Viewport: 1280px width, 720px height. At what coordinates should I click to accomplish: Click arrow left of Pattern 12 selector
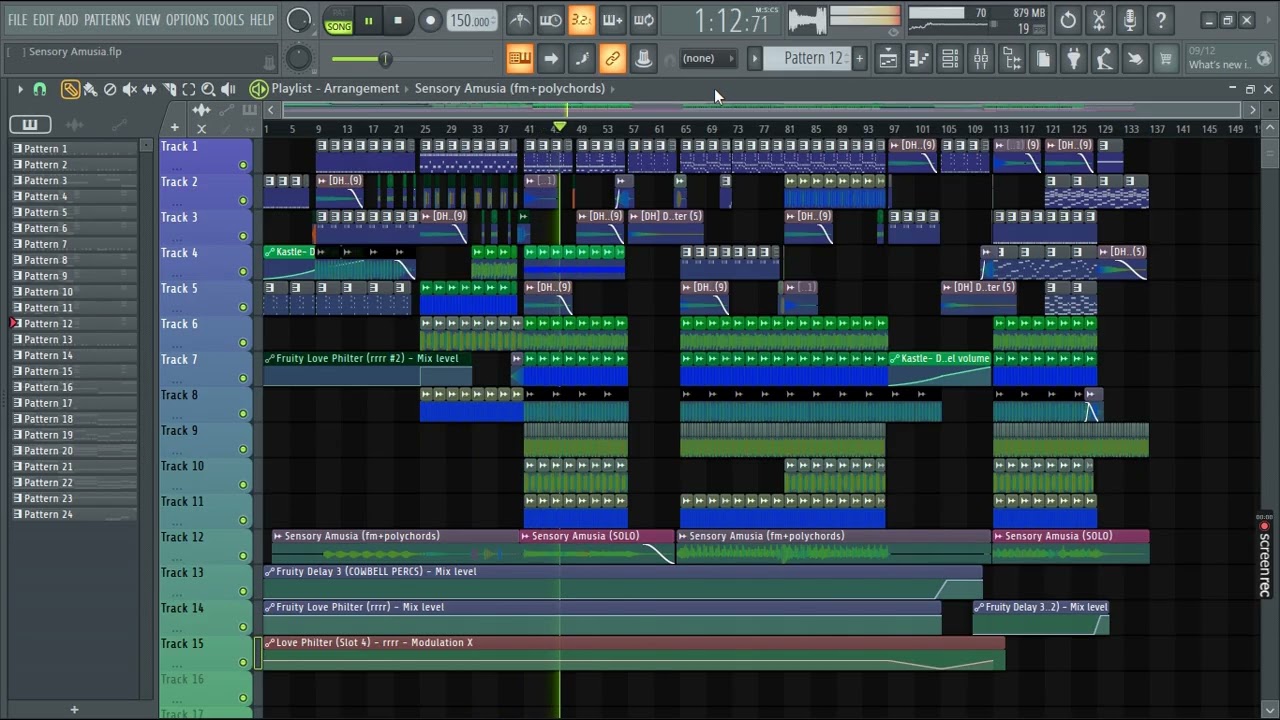(755, 59)
